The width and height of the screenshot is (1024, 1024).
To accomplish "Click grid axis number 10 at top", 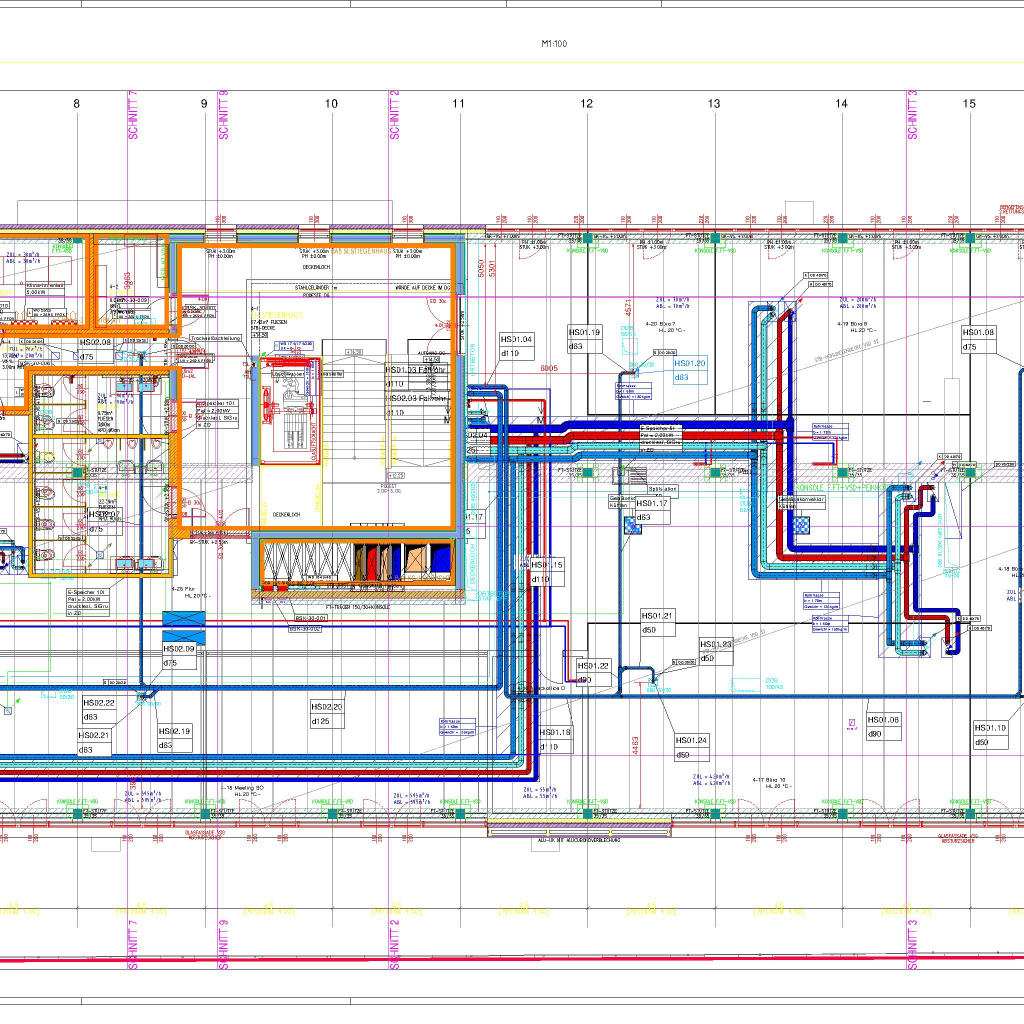I will (331, 104).
